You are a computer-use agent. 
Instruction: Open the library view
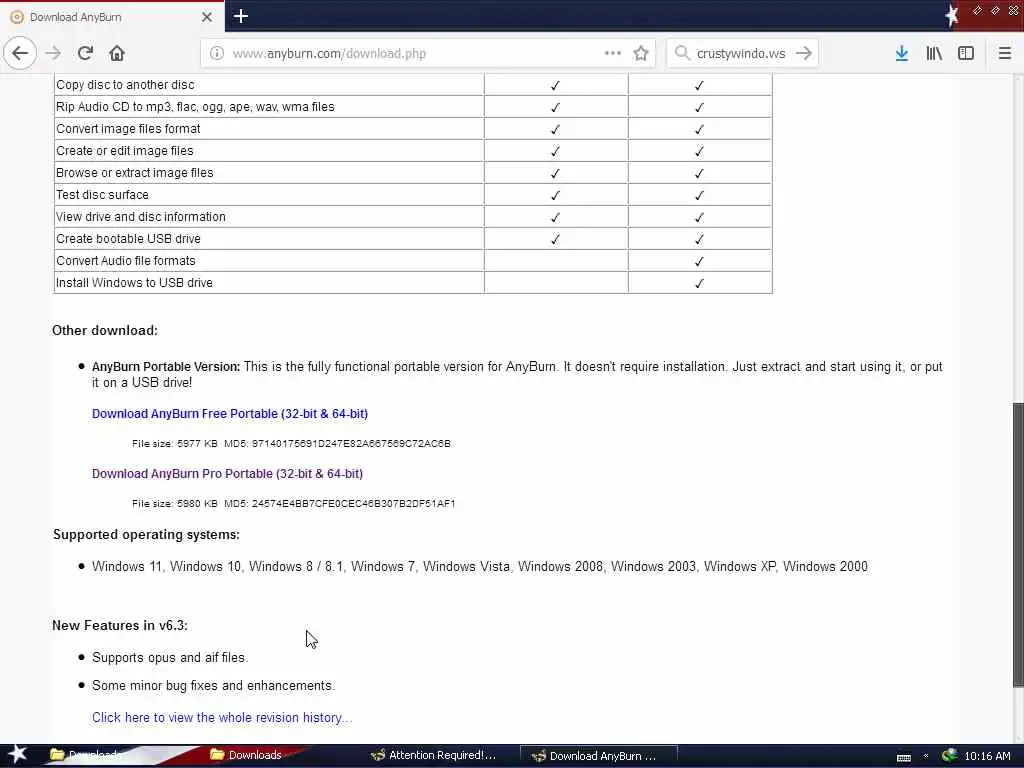934,54
